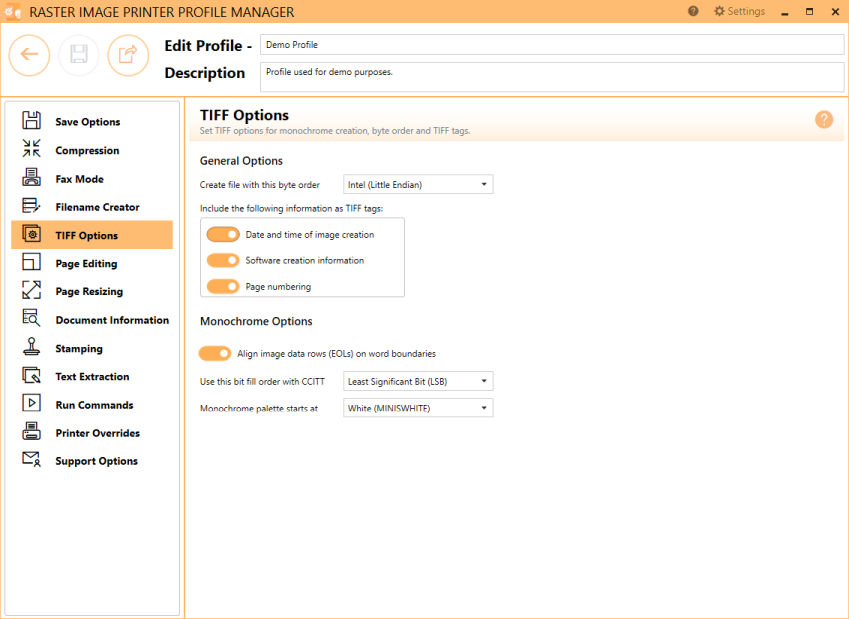Click the Page Resizing arrows icon

pyautogui.click(x=31, y=290)
